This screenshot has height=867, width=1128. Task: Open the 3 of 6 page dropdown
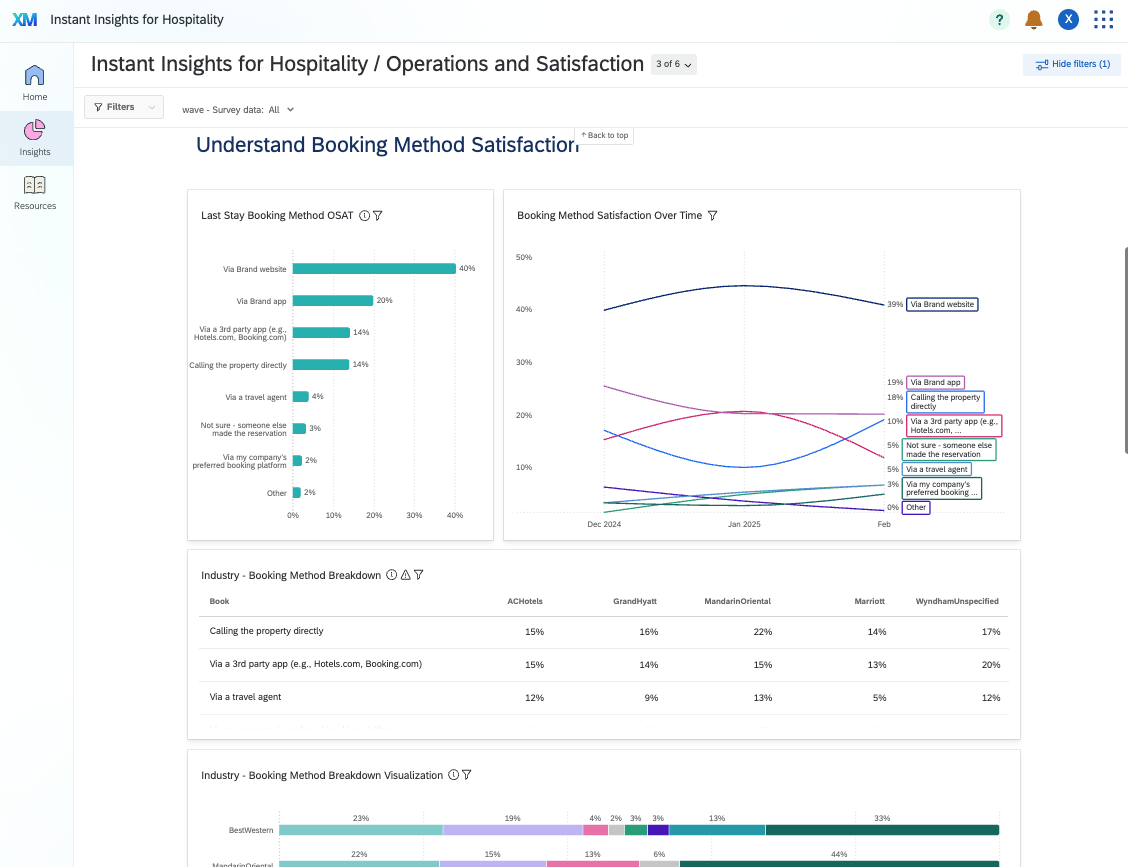[x=673, y=64]
